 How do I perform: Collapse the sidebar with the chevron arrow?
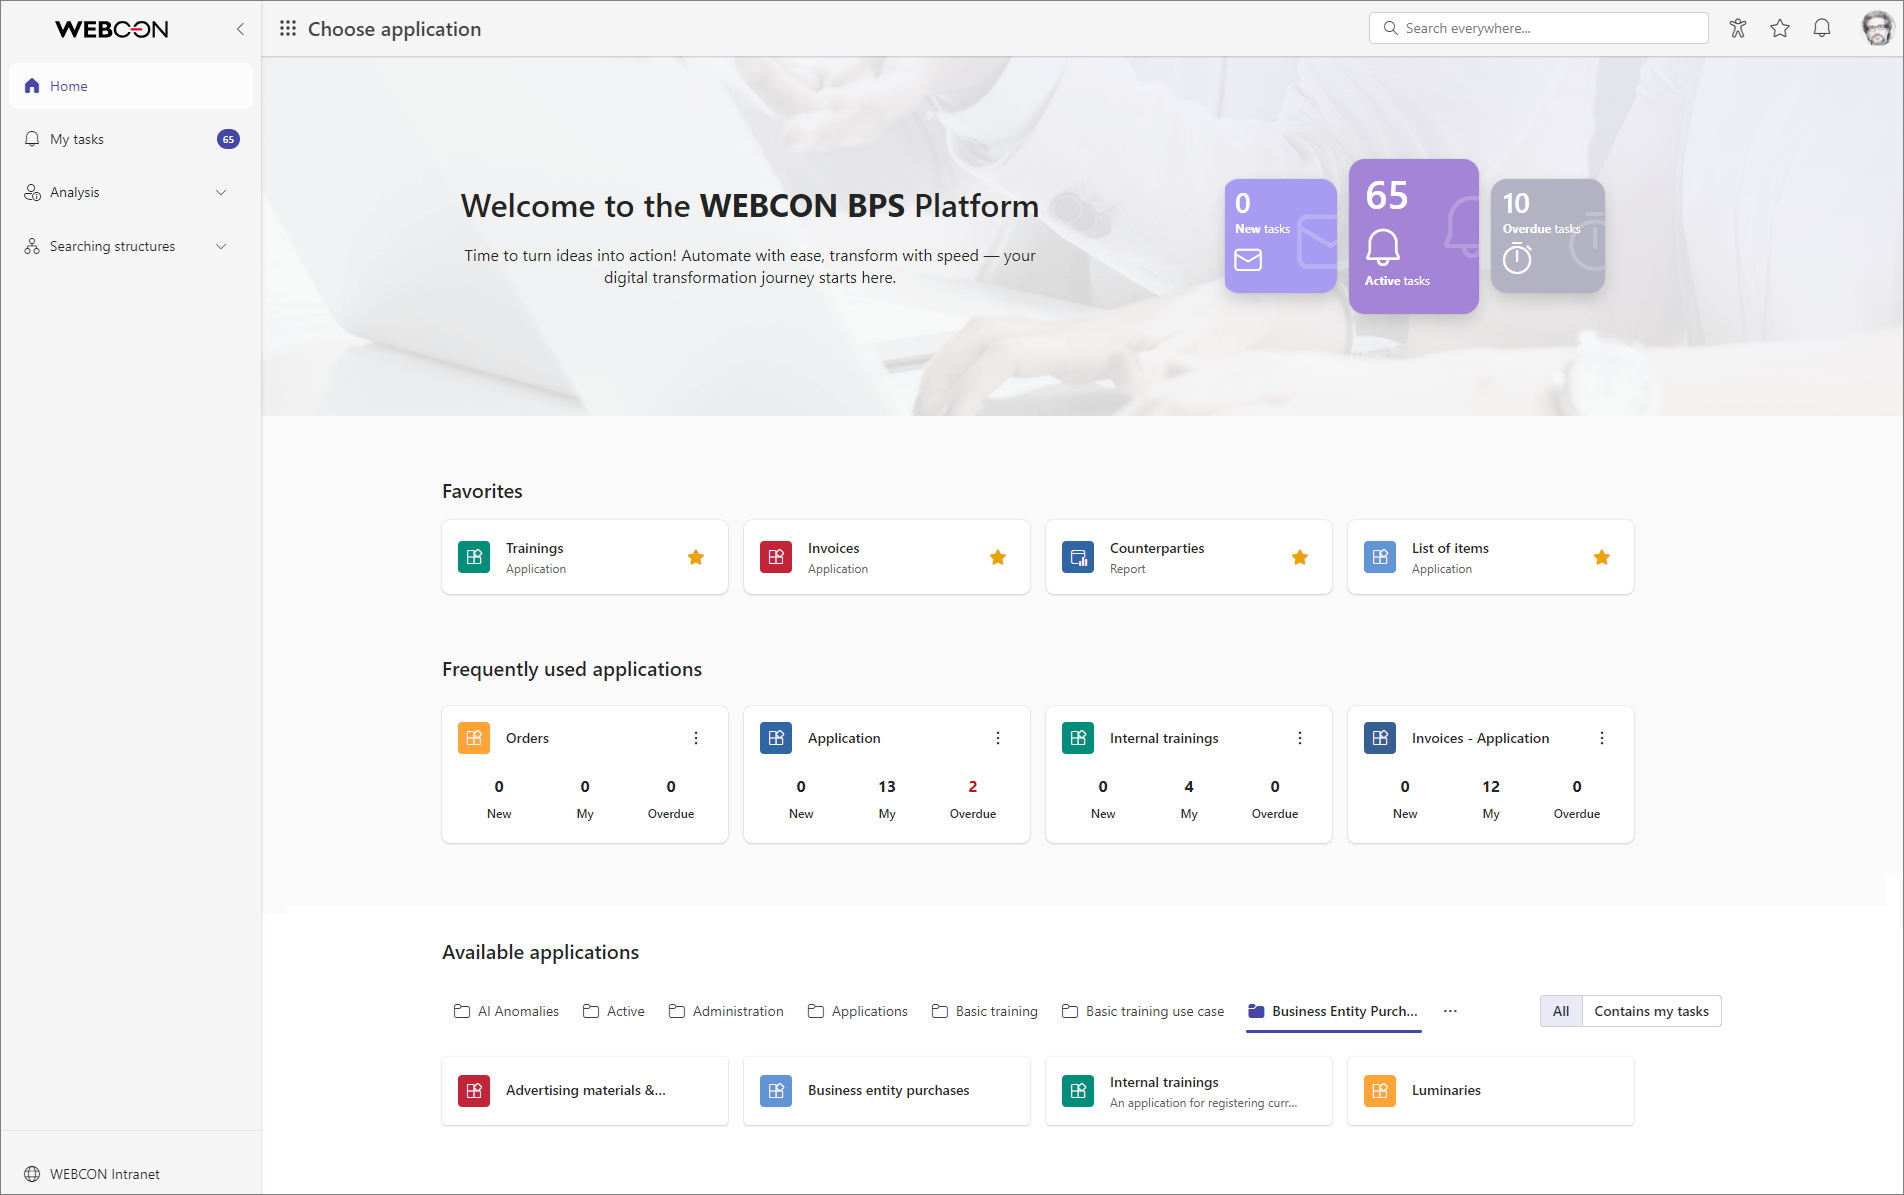(240, 29)
